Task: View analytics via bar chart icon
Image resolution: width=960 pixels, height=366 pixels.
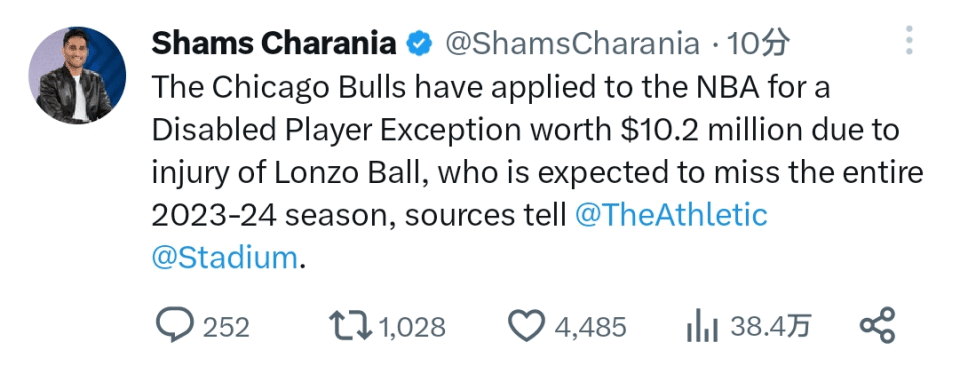Action: pos(702,326)
